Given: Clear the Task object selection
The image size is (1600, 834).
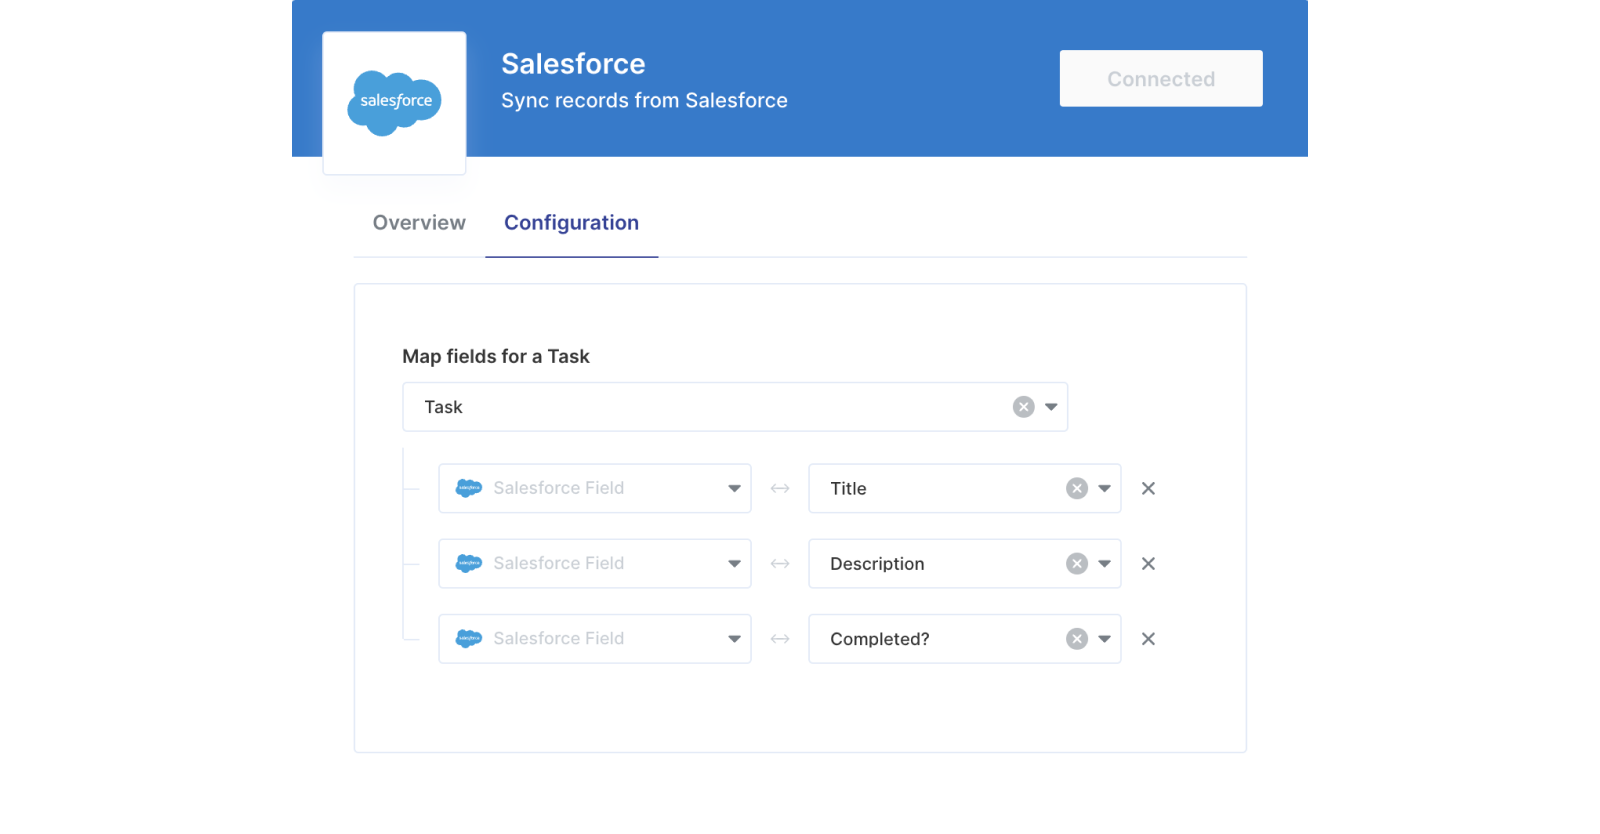Looking at the screenshot, I should click(x=1023, y=407).
